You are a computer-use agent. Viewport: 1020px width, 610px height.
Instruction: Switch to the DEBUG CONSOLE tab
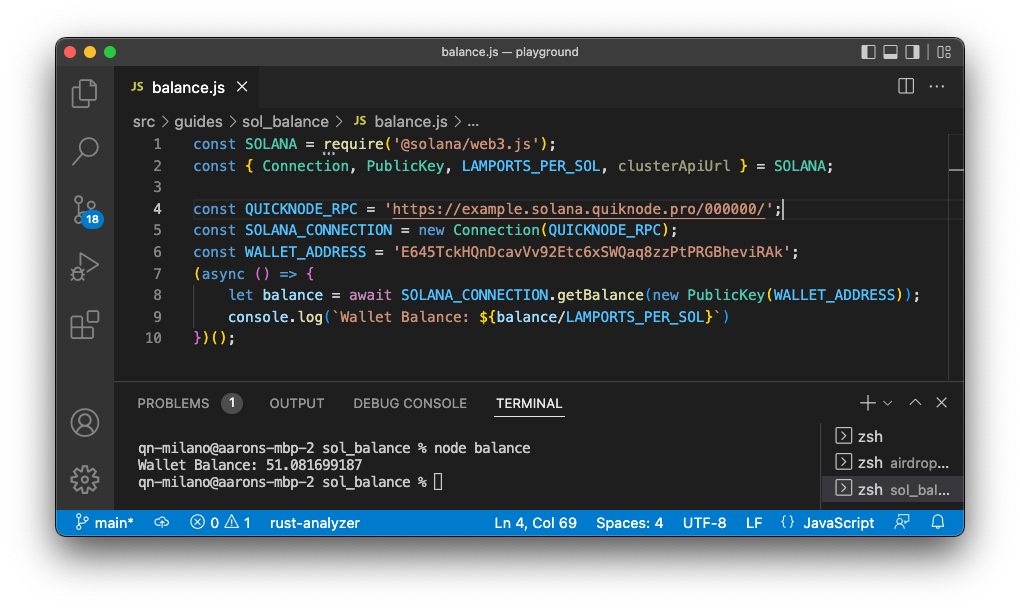coord(410,403)
